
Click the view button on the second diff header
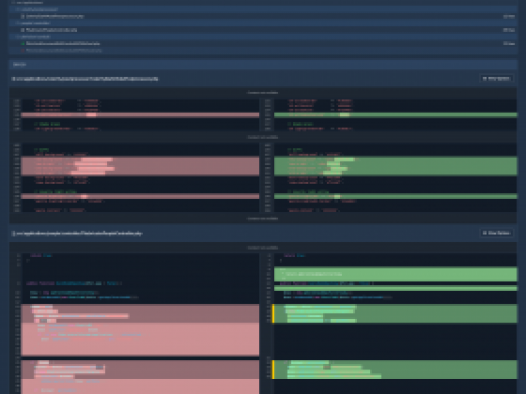pyautogui.click(x=496, y=233)
